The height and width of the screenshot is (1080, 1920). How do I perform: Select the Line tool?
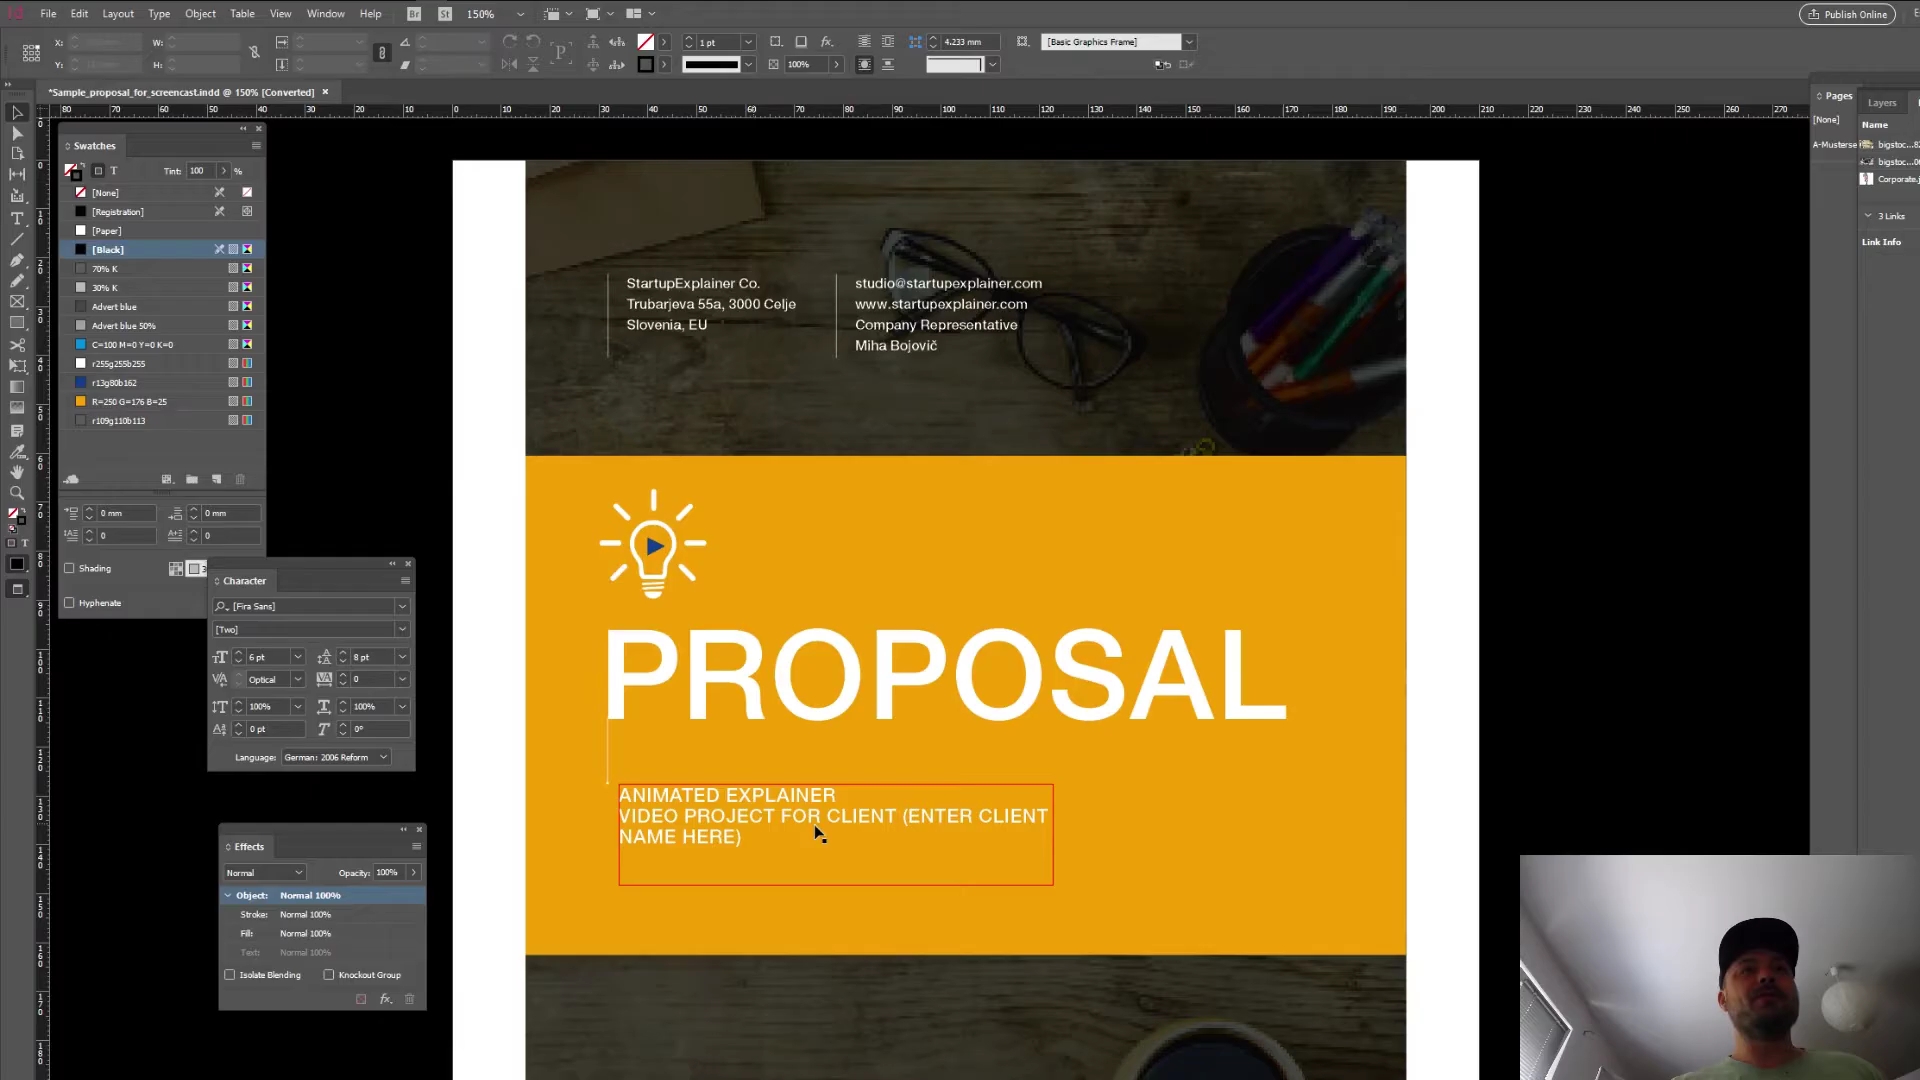(x=17, y=239)
